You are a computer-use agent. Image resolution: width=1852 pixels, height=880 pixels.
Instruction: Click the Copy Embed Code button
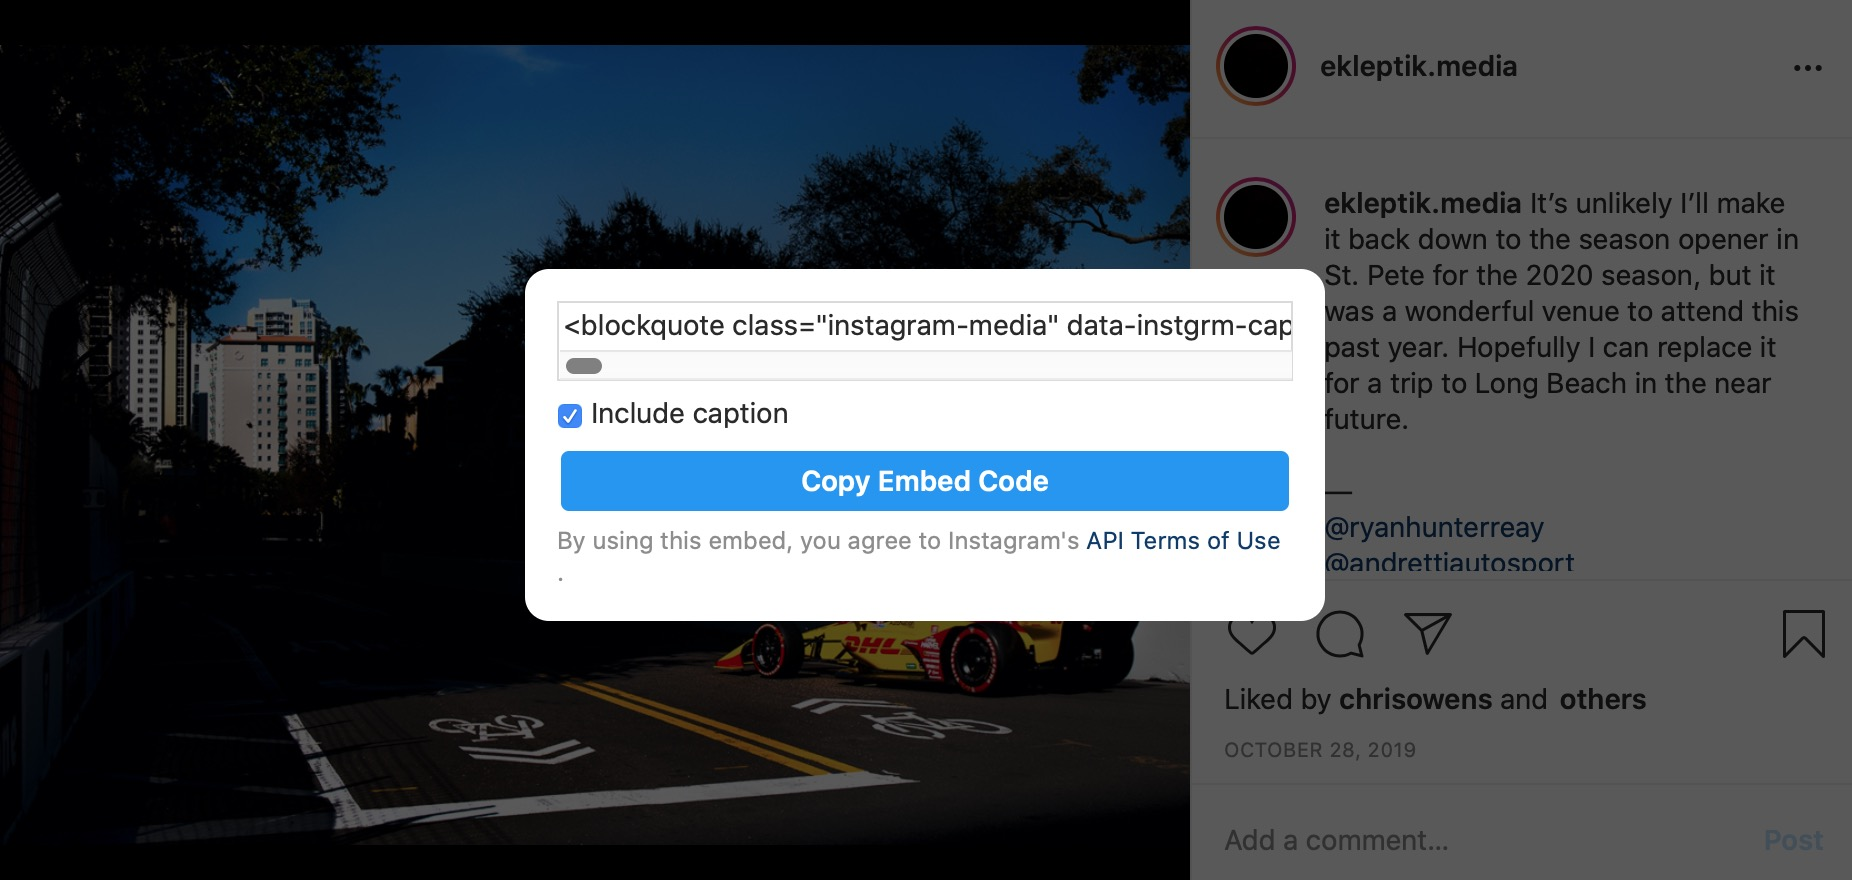[x=924, y=481]
